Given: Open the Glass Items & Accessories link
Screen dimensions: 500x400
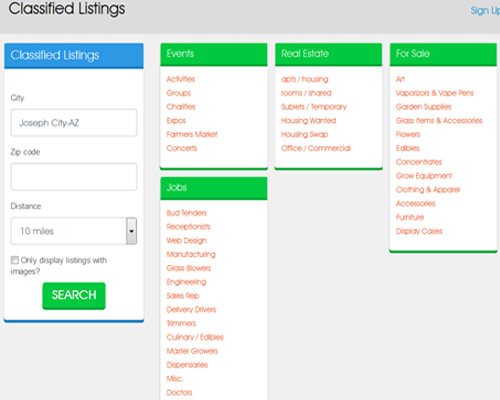Looking at the screenshot, I should (x=439, y=121).
